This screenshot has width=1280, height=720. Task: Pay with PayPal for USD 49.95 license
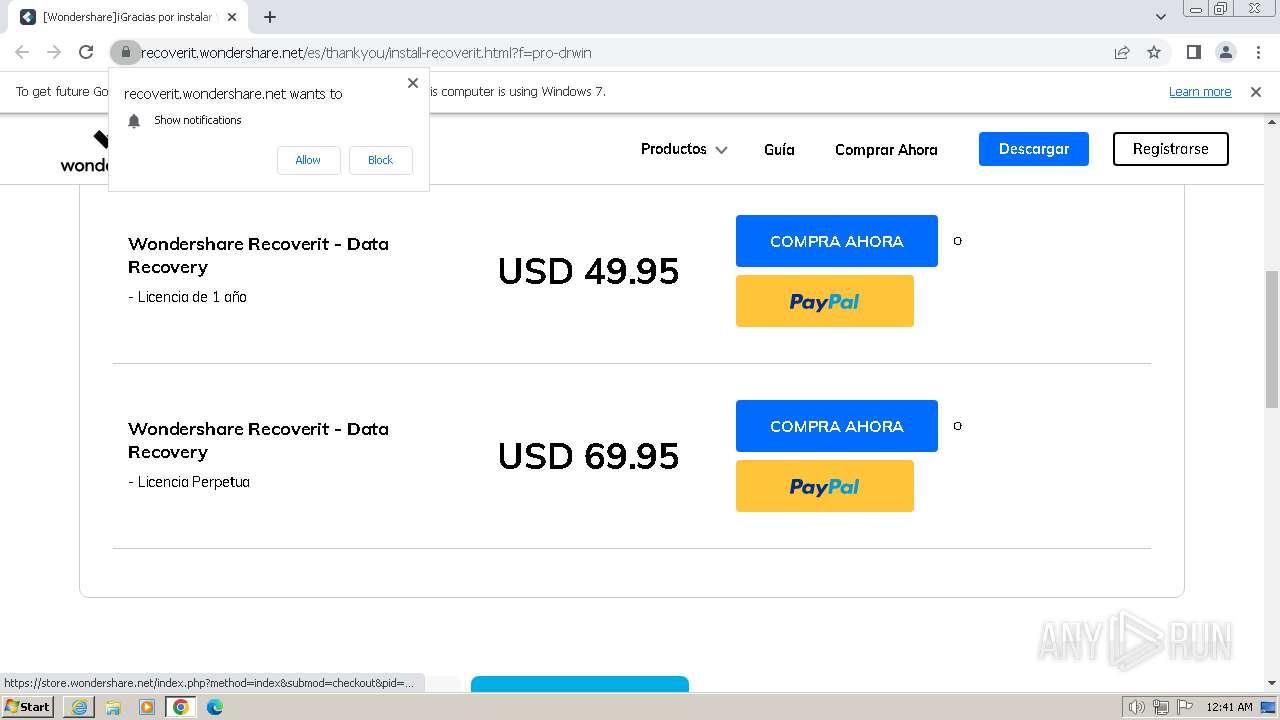[825, 301]
